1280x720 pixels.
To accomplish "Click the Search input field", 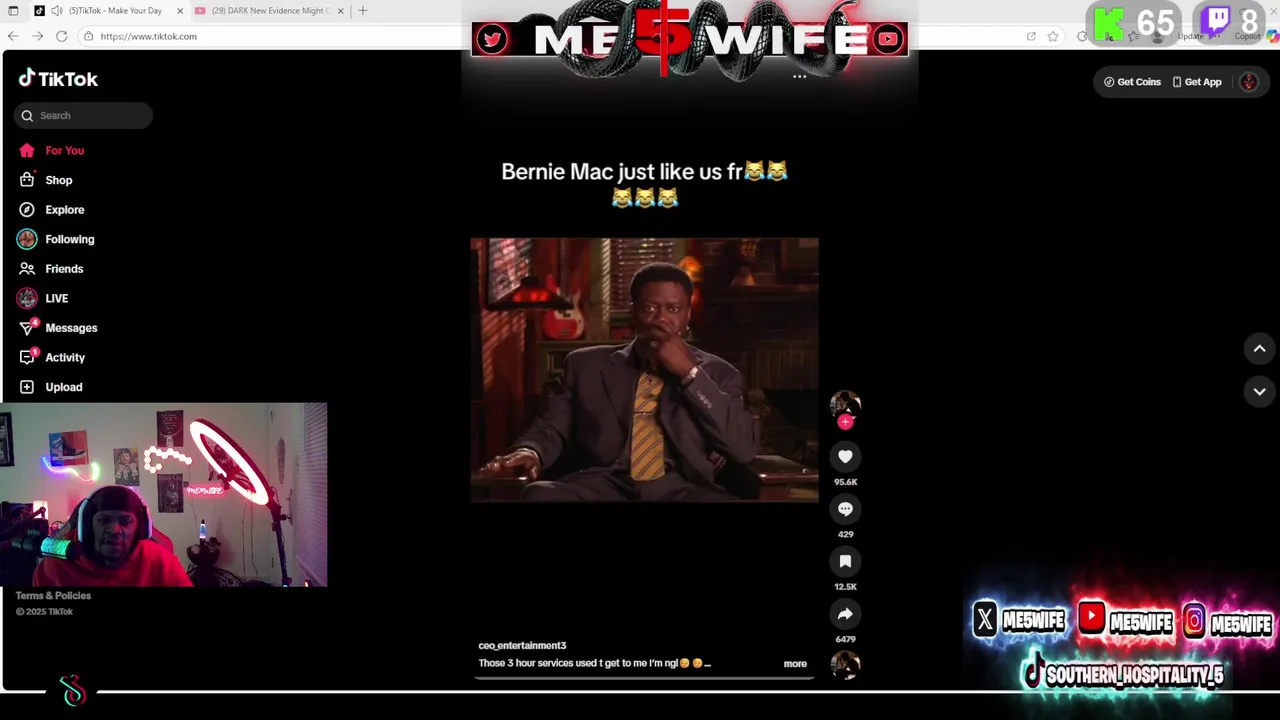I will [x=84, y=115].
